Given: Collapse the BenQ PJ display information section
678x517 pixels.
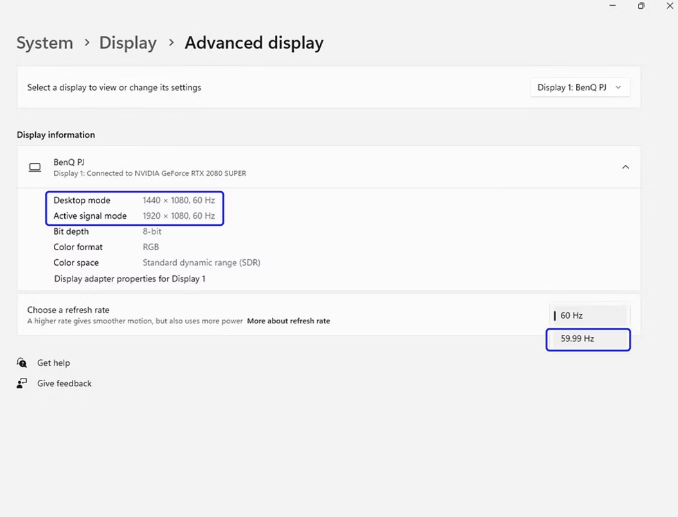Looking at the screenshot, I should point(625,167).
